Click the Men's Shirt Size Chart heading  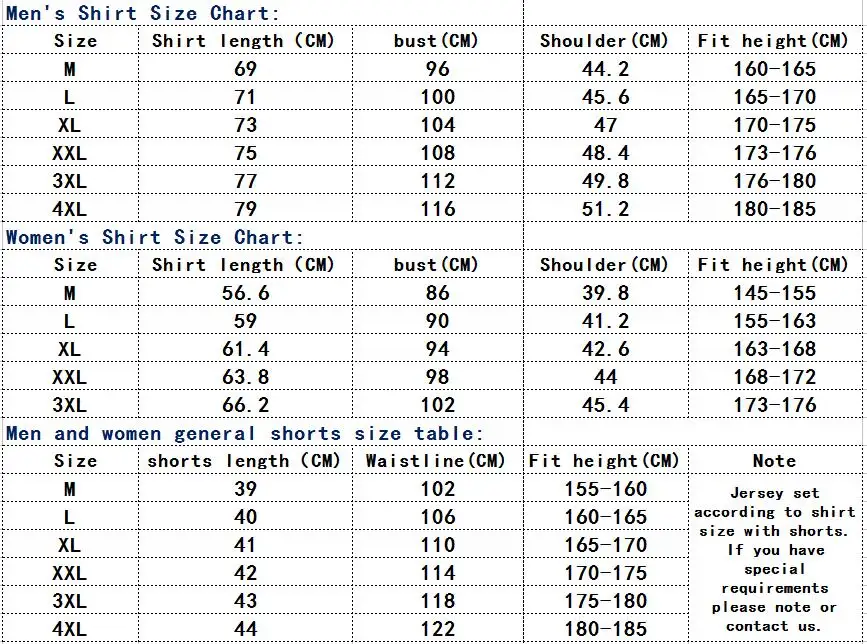(143, 13)
